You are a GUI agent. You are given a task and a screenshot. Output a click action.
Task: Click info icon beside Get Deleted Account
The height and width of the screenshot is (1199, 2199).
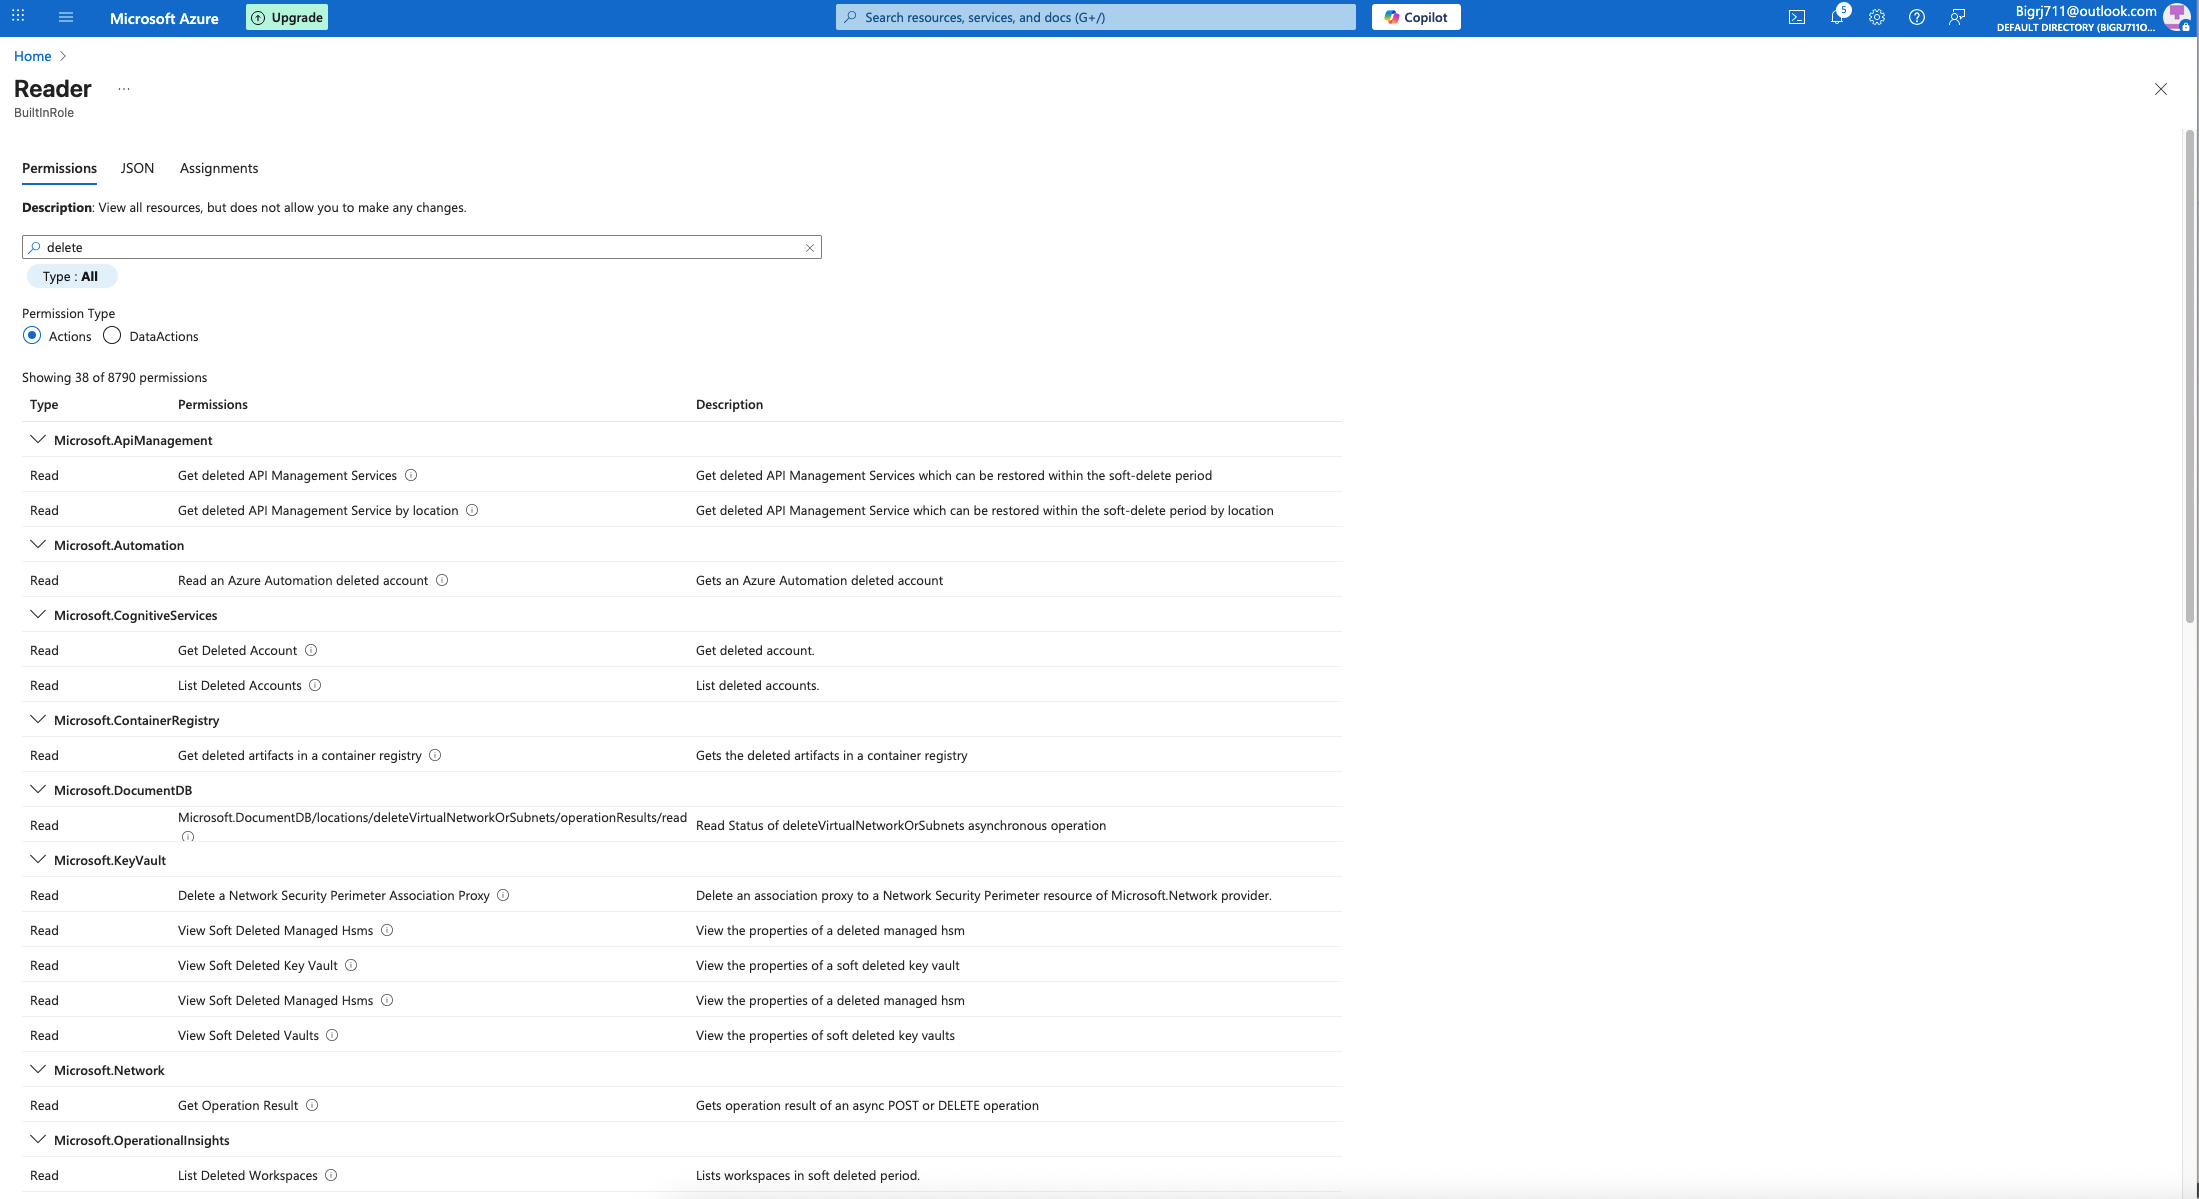tap(311, 650)
